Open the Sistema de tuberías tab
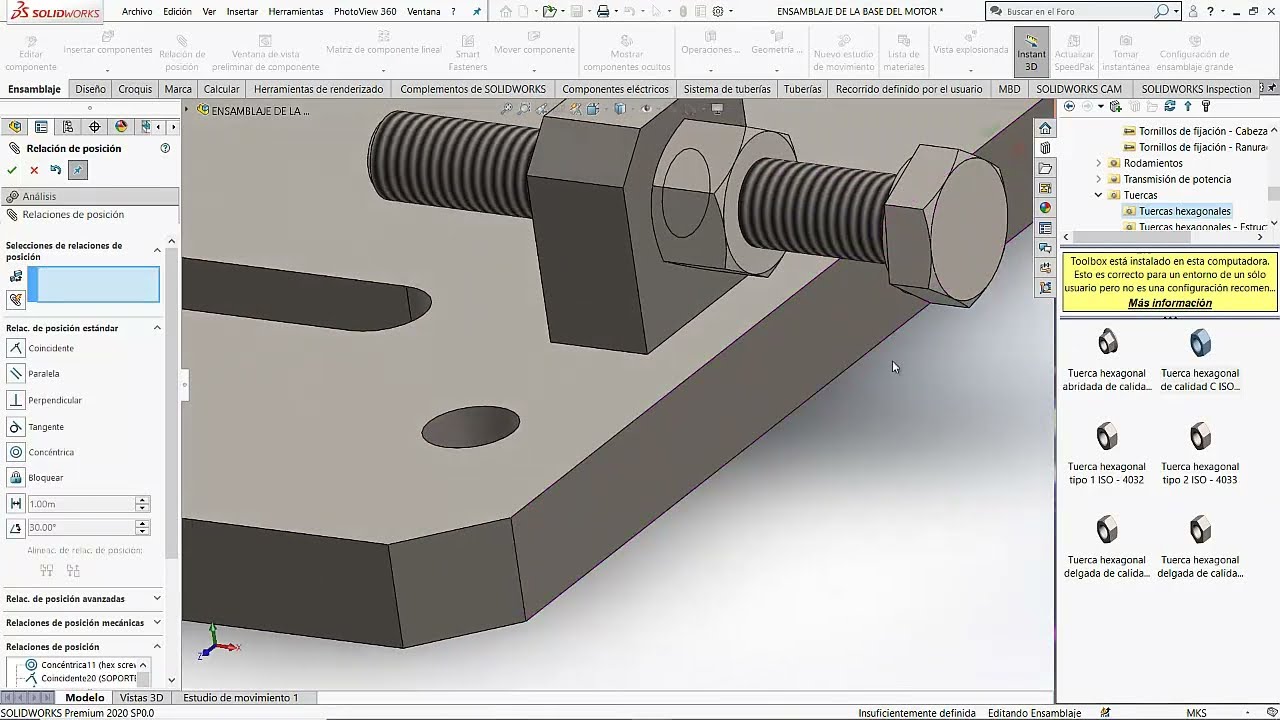The width and height of the screenshot is (1280, 720). point(727,89)
